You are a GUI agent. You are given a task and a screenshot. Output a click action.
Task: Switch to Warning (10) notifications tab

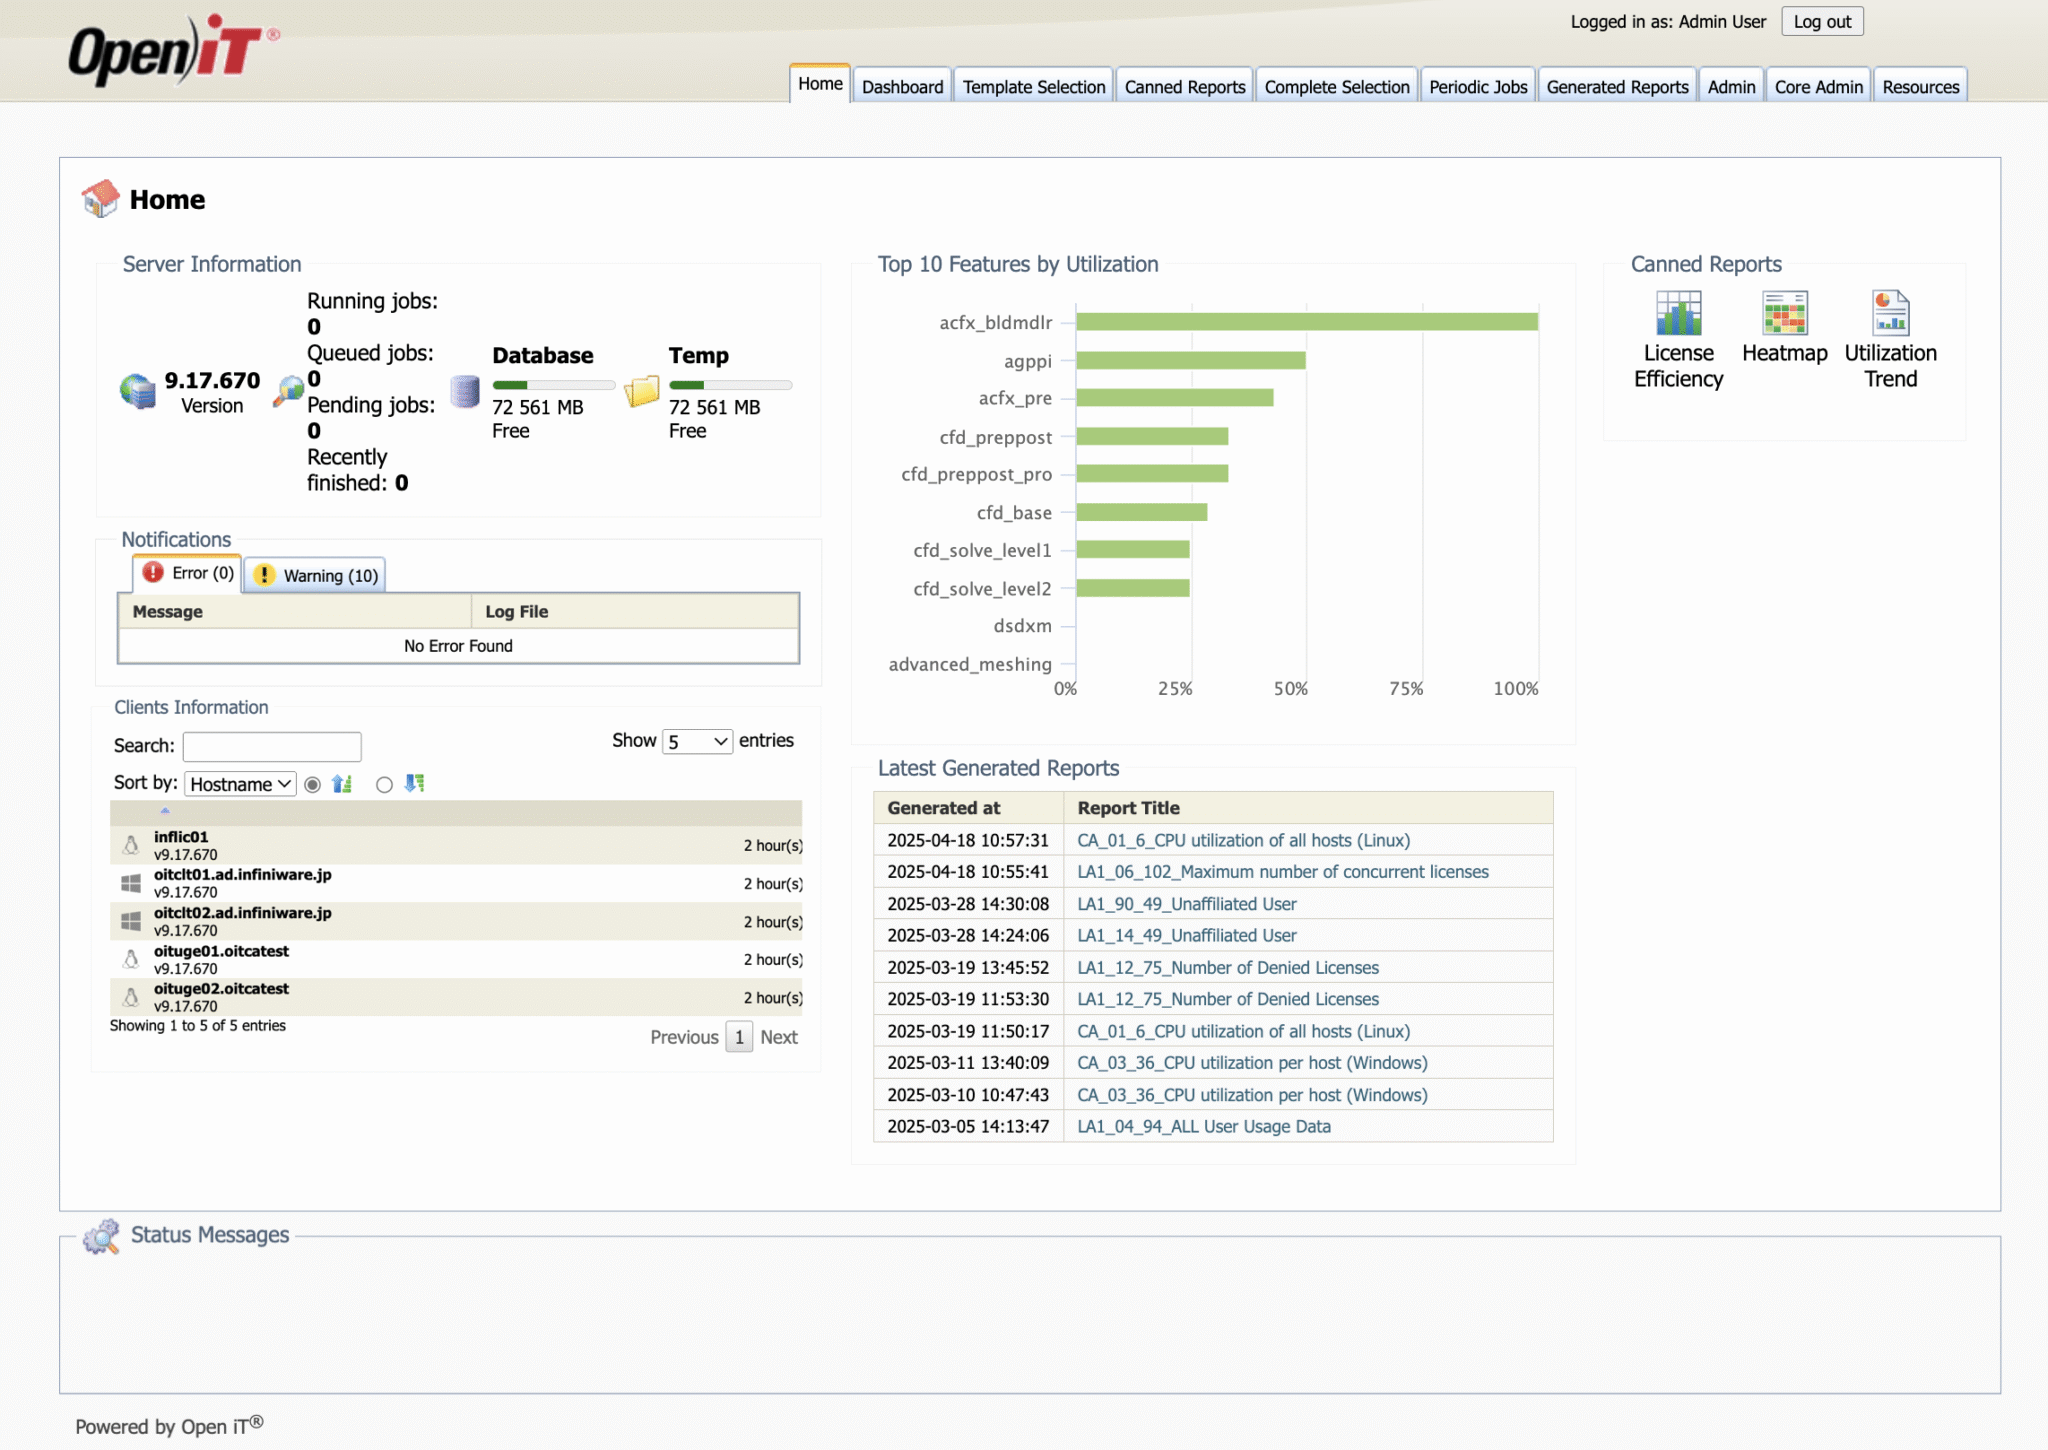click(316, 575)
